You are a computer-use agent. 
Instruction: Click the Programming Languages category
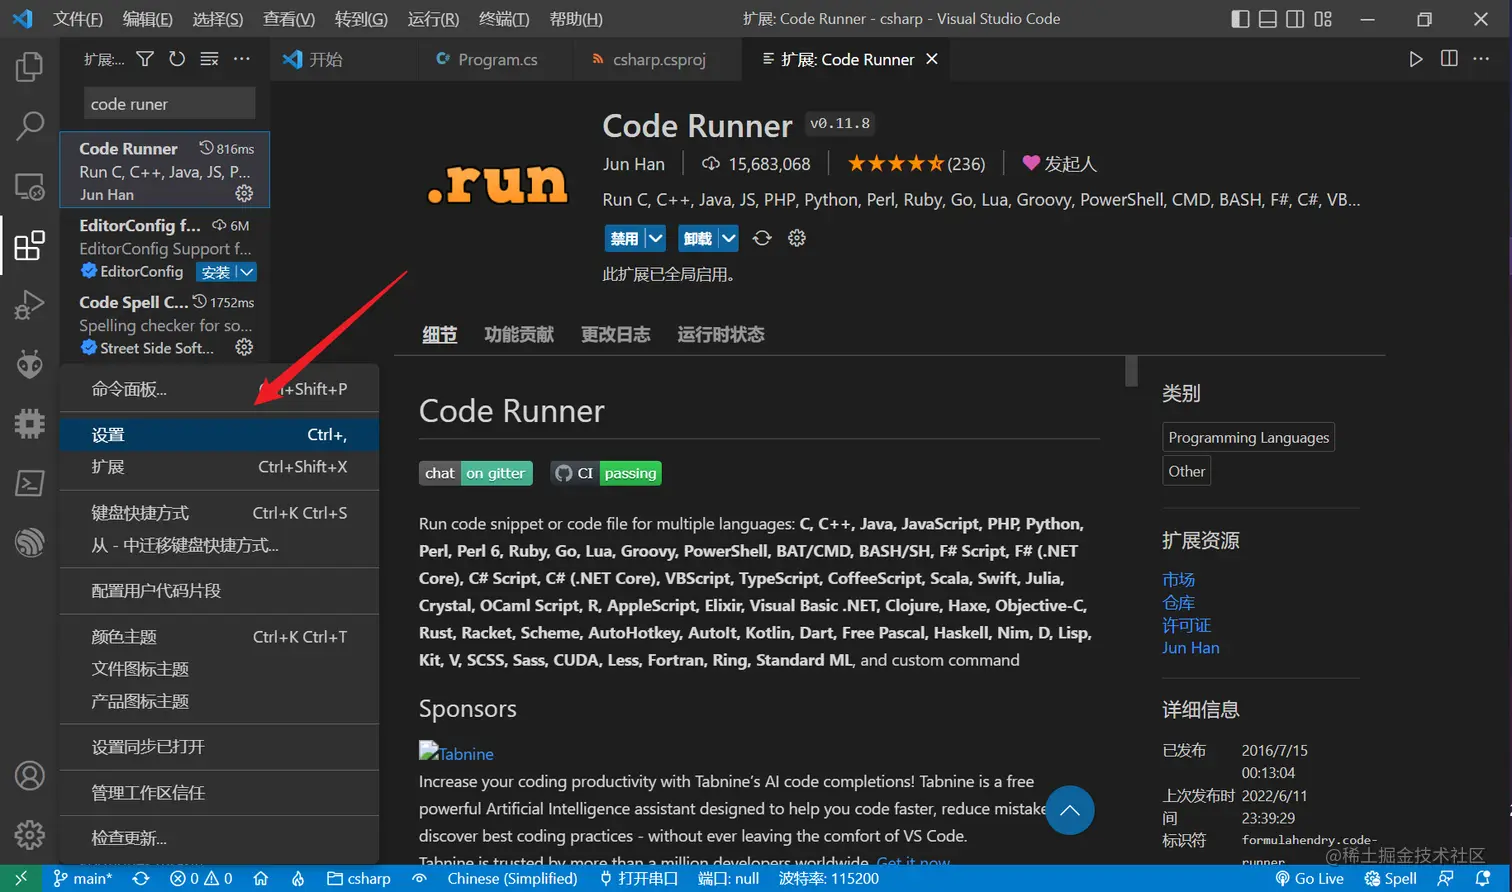1249,437
